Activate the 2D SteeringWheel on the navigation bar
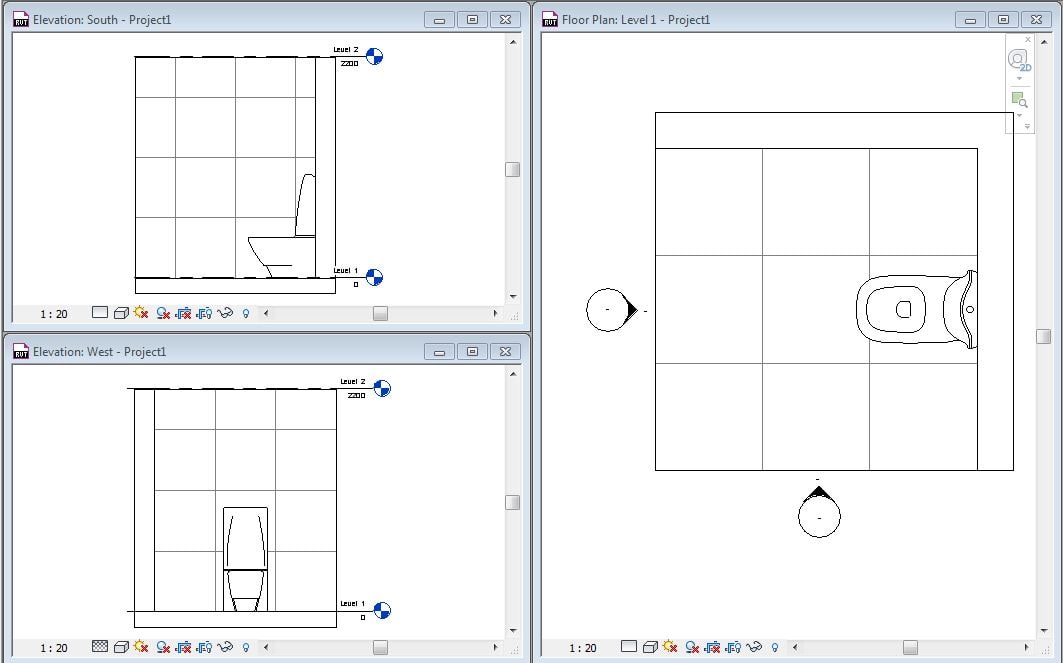 (x=1018, y=59)
